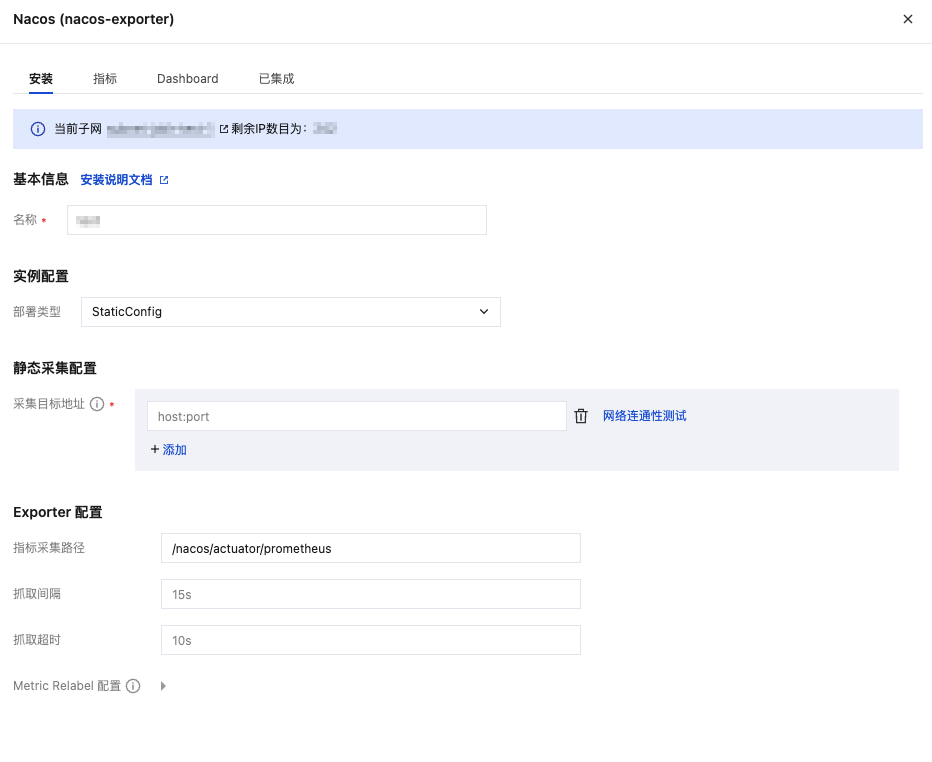Add another target with 添加

(x=169, y=450)
